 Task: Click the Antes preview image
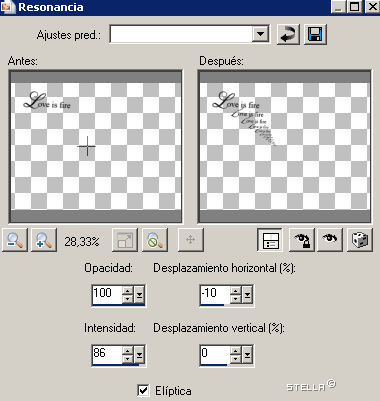[x=96, y=146]
